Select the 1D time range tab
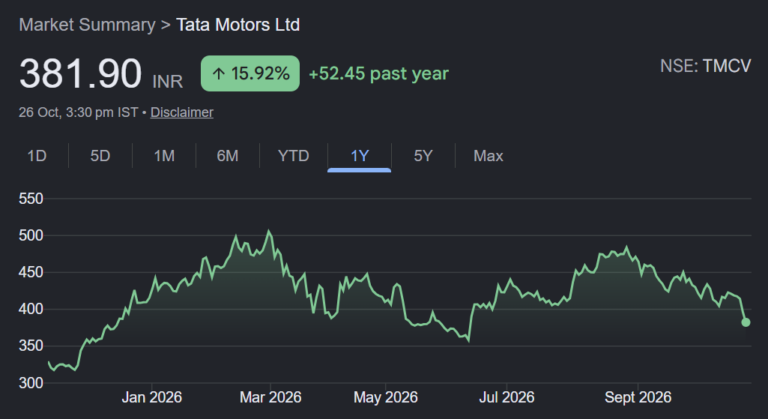 click(37, 156)
